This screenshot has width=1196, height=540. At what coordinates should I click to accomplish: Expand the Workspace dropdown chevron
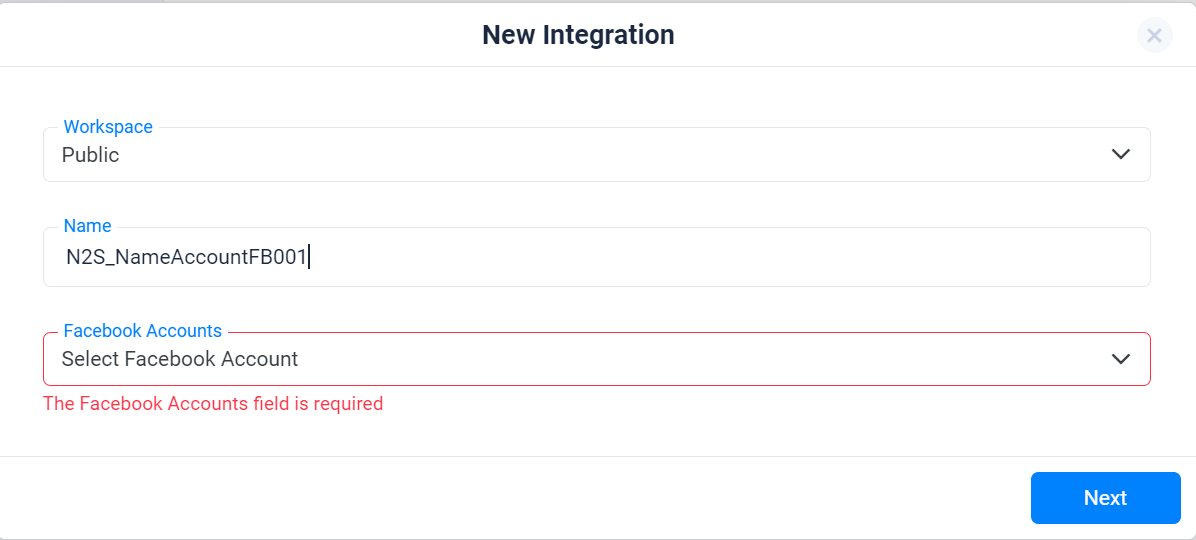pos(1120,154)
